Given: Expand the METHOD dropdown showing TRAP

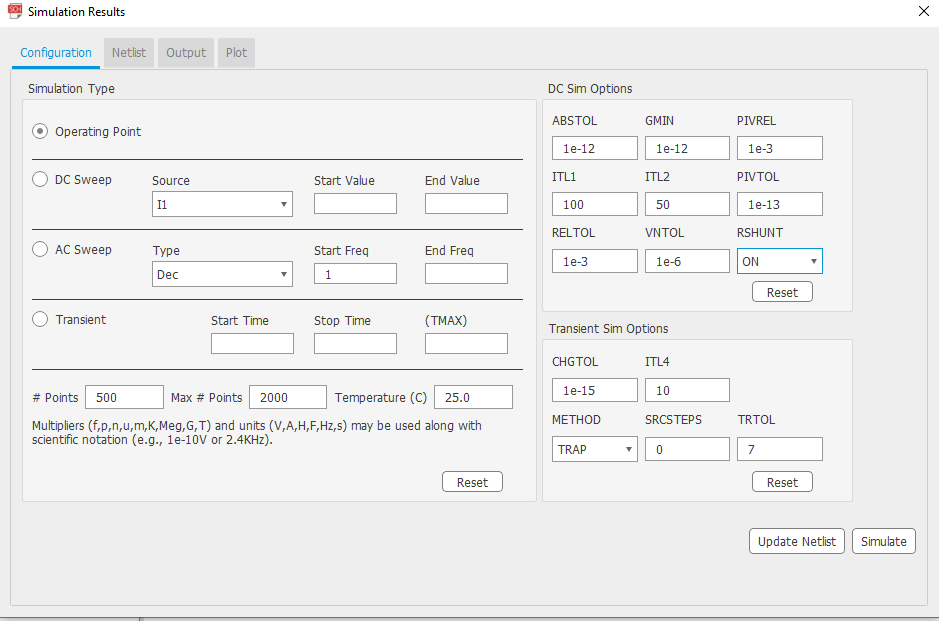Looking at the screenshot, I should [x=594, y=449].
